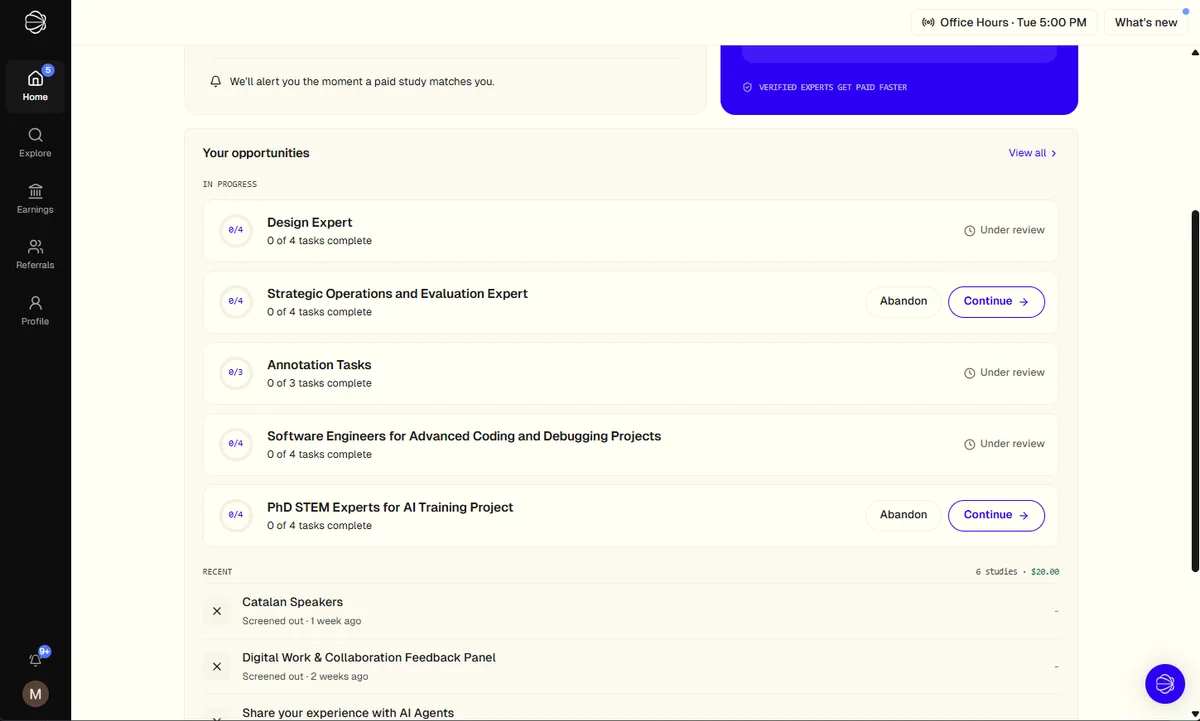This screenshot has width=1200, height=721.
Task: Click Software Engineers Under review clock icon
Action: (x=969, y=444)
